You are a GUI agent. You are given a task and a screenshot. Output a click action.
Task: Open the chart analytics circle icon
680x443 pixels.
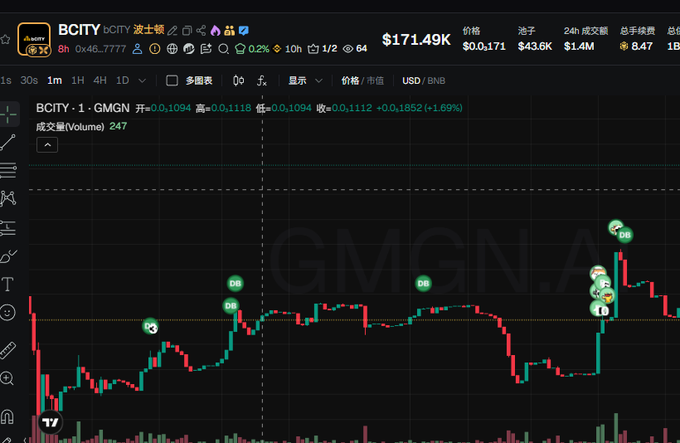click(189, 49)
